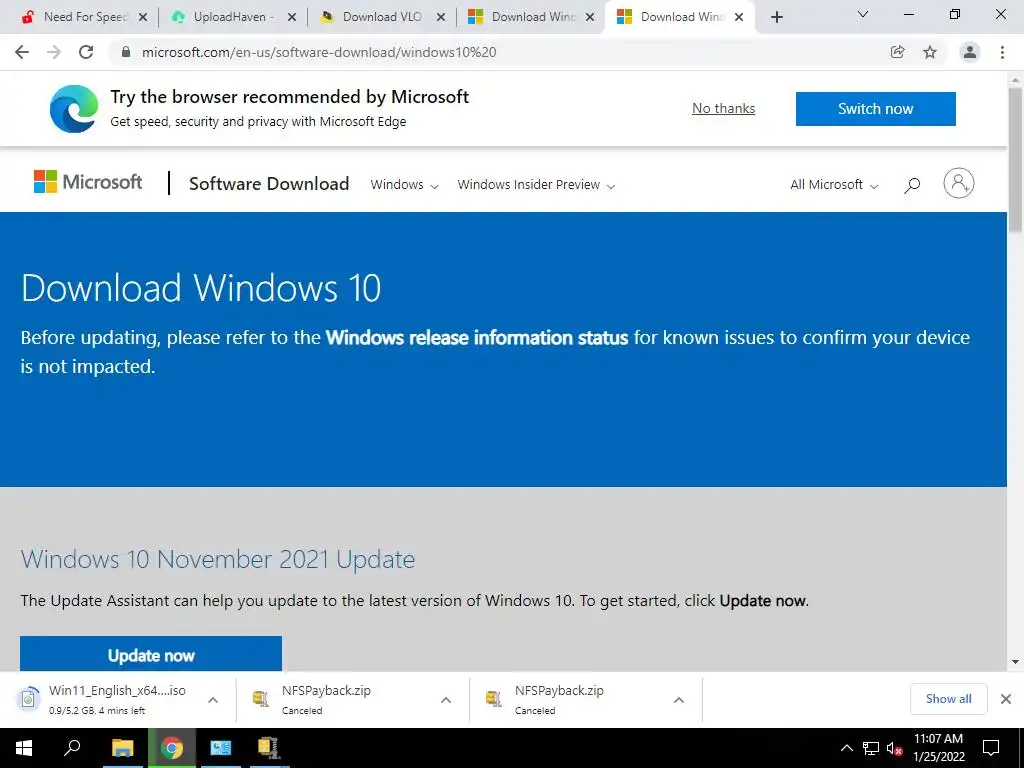Dismiss Edge banner with No thanks
1024x768 pixels.
pos(724,108)
